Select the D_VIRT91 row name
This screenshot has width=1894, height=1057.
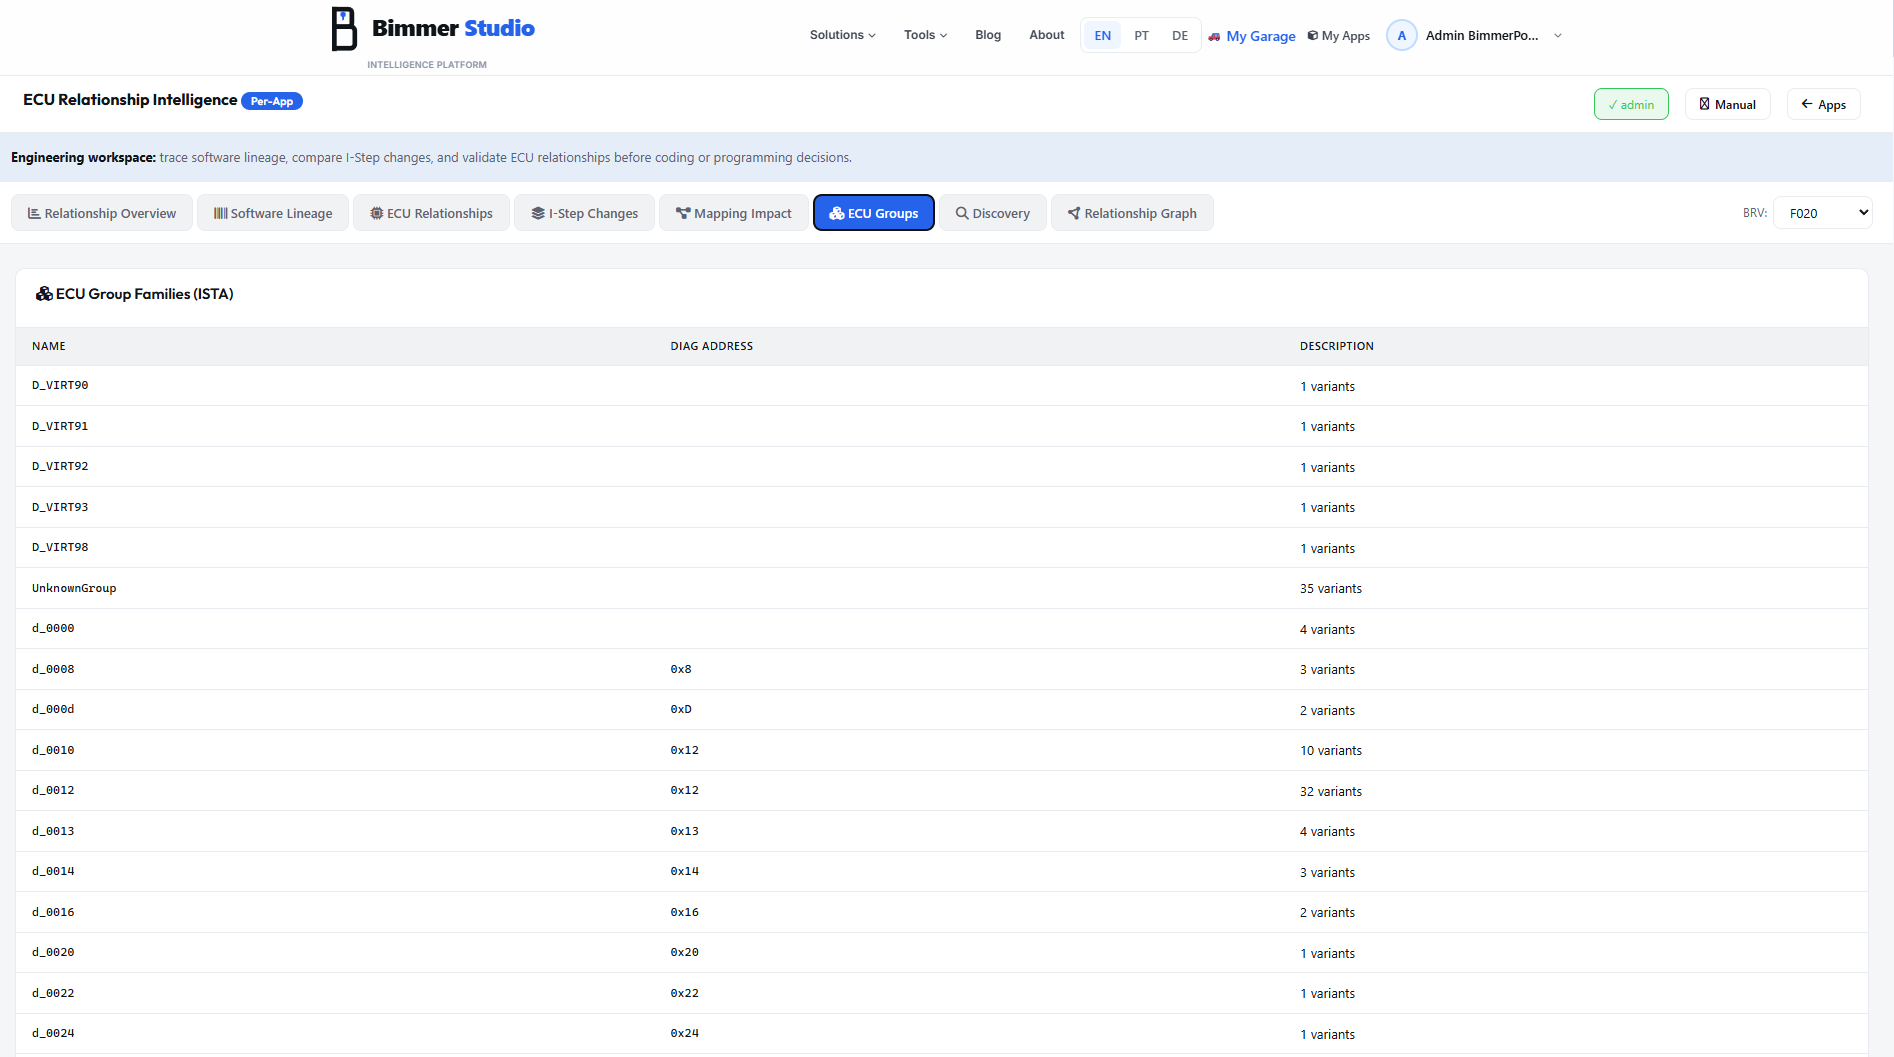[60, 426]
